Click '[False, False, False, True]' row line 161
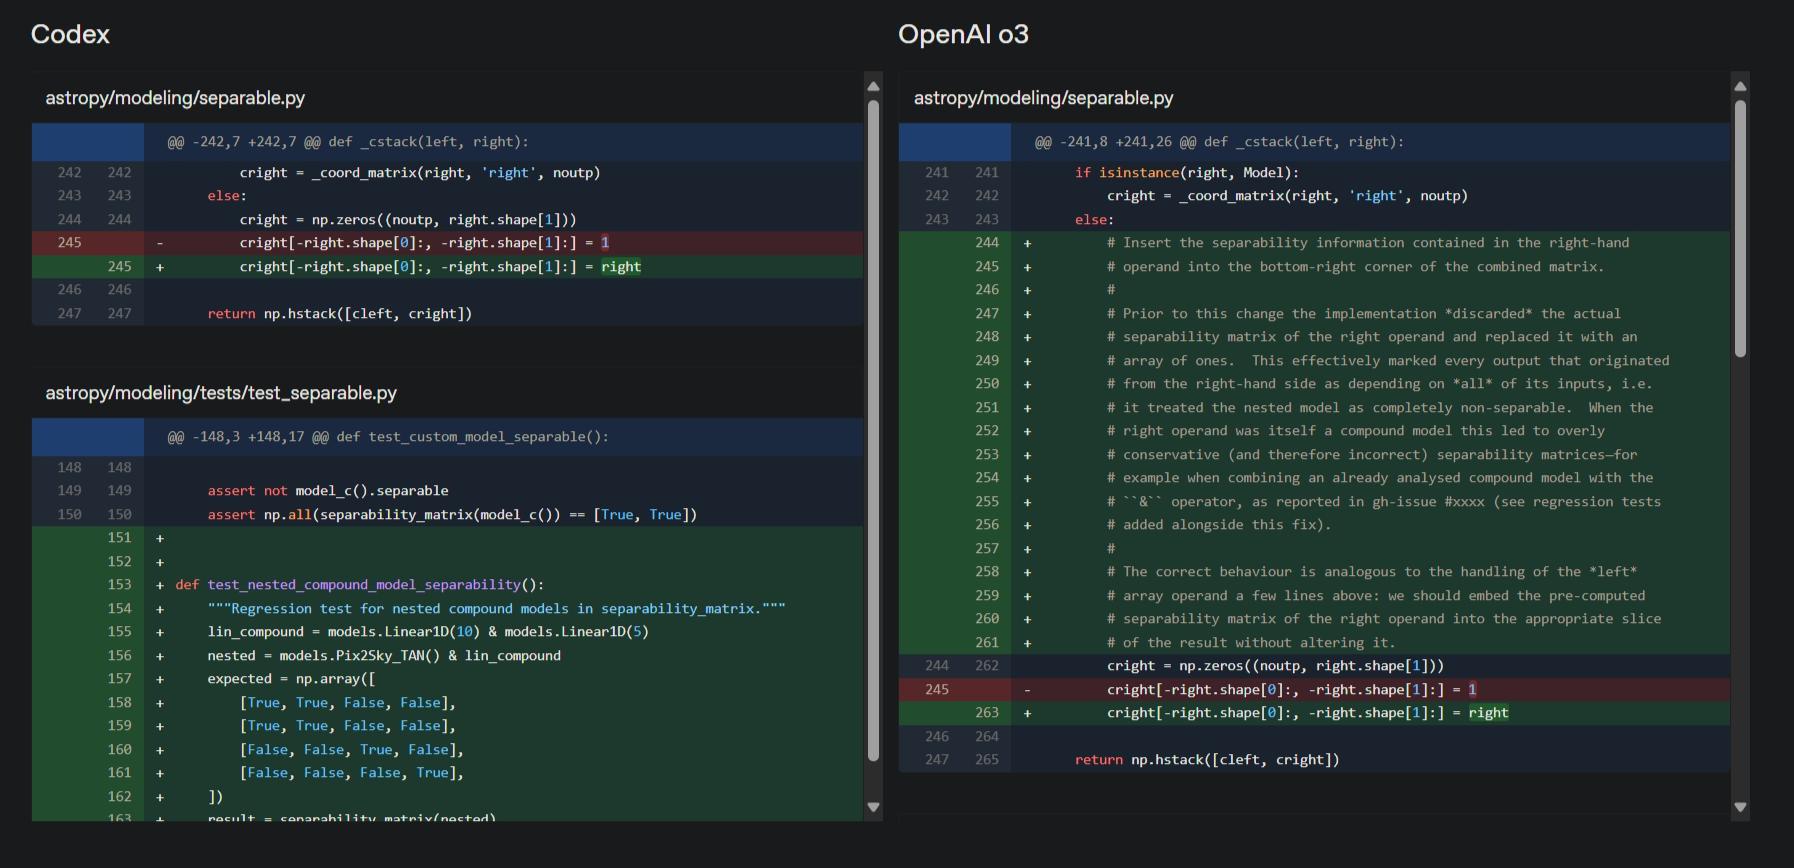 coord(447,773)
